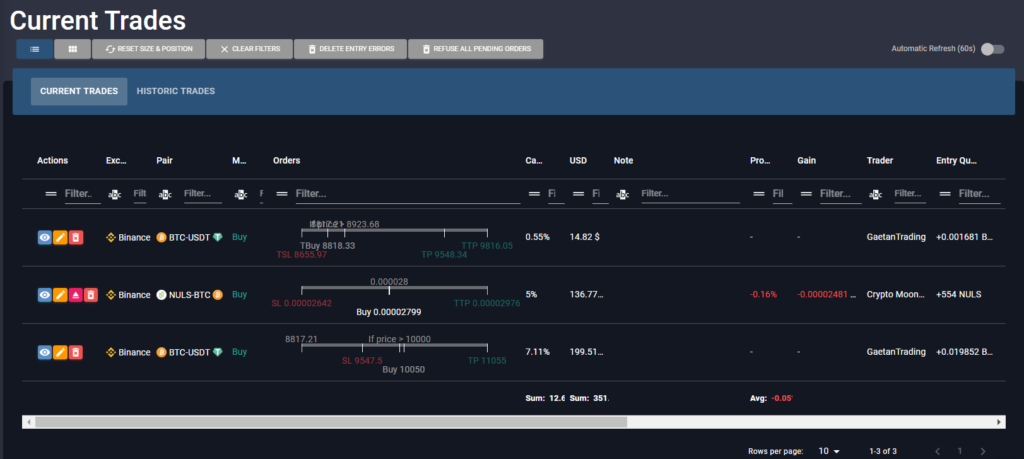
Task: Delete the 0.55% capital BTC-USDT trade
Action: coord(76,238)
